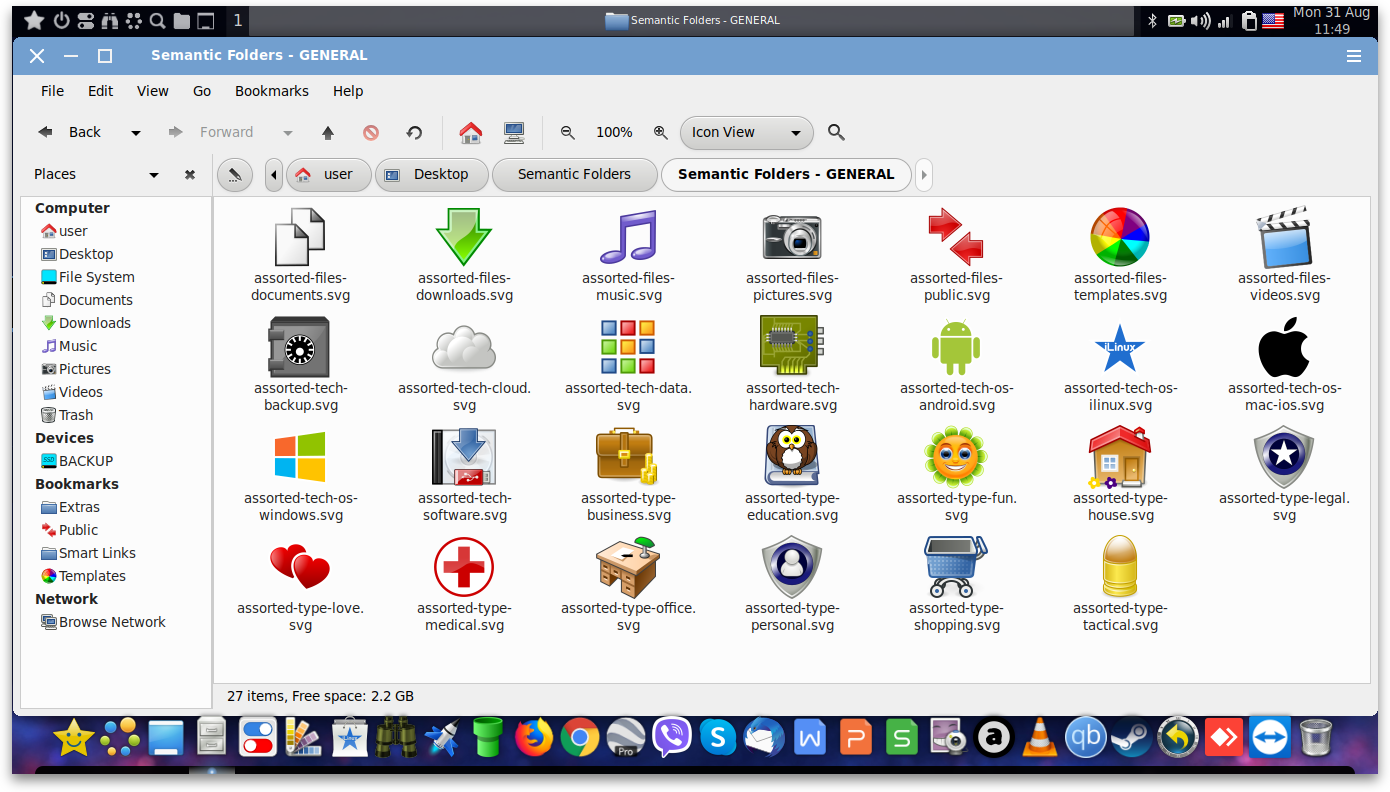Select assorted-tech-software.svg icon

[464, 457]
